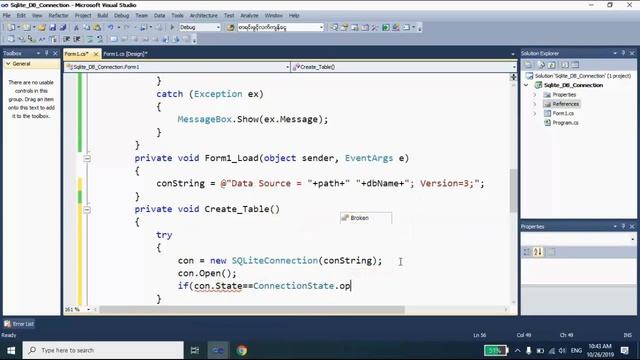Click the Debug menu
The image size is (640, 360).
pyautogui.click(x=121, y=16)
